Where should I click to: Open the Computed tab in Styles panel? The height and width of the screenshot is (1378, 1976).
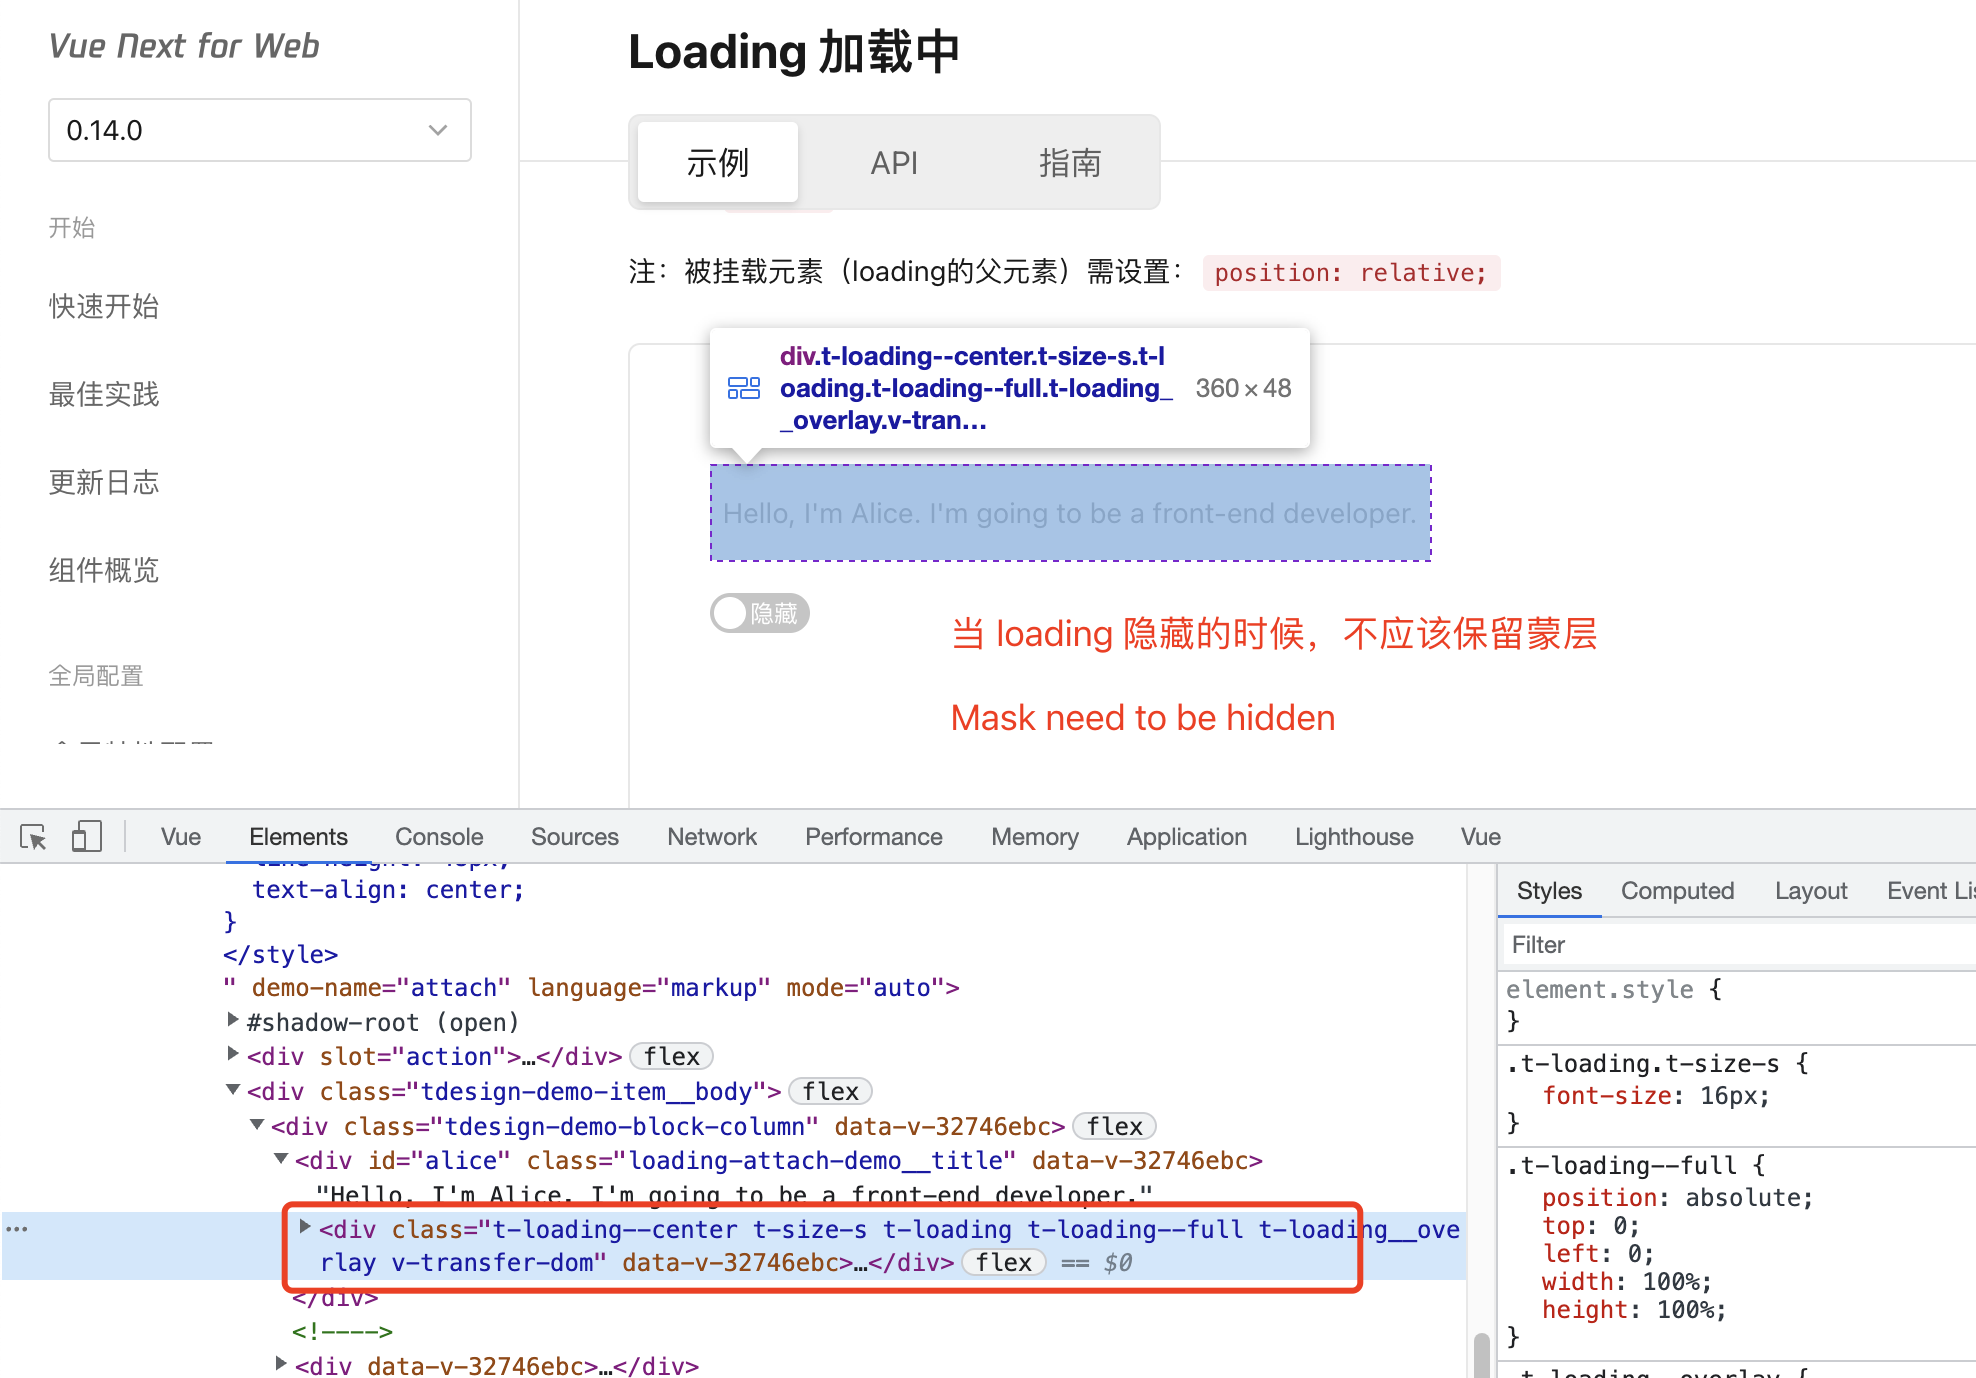pos(1677,890)
